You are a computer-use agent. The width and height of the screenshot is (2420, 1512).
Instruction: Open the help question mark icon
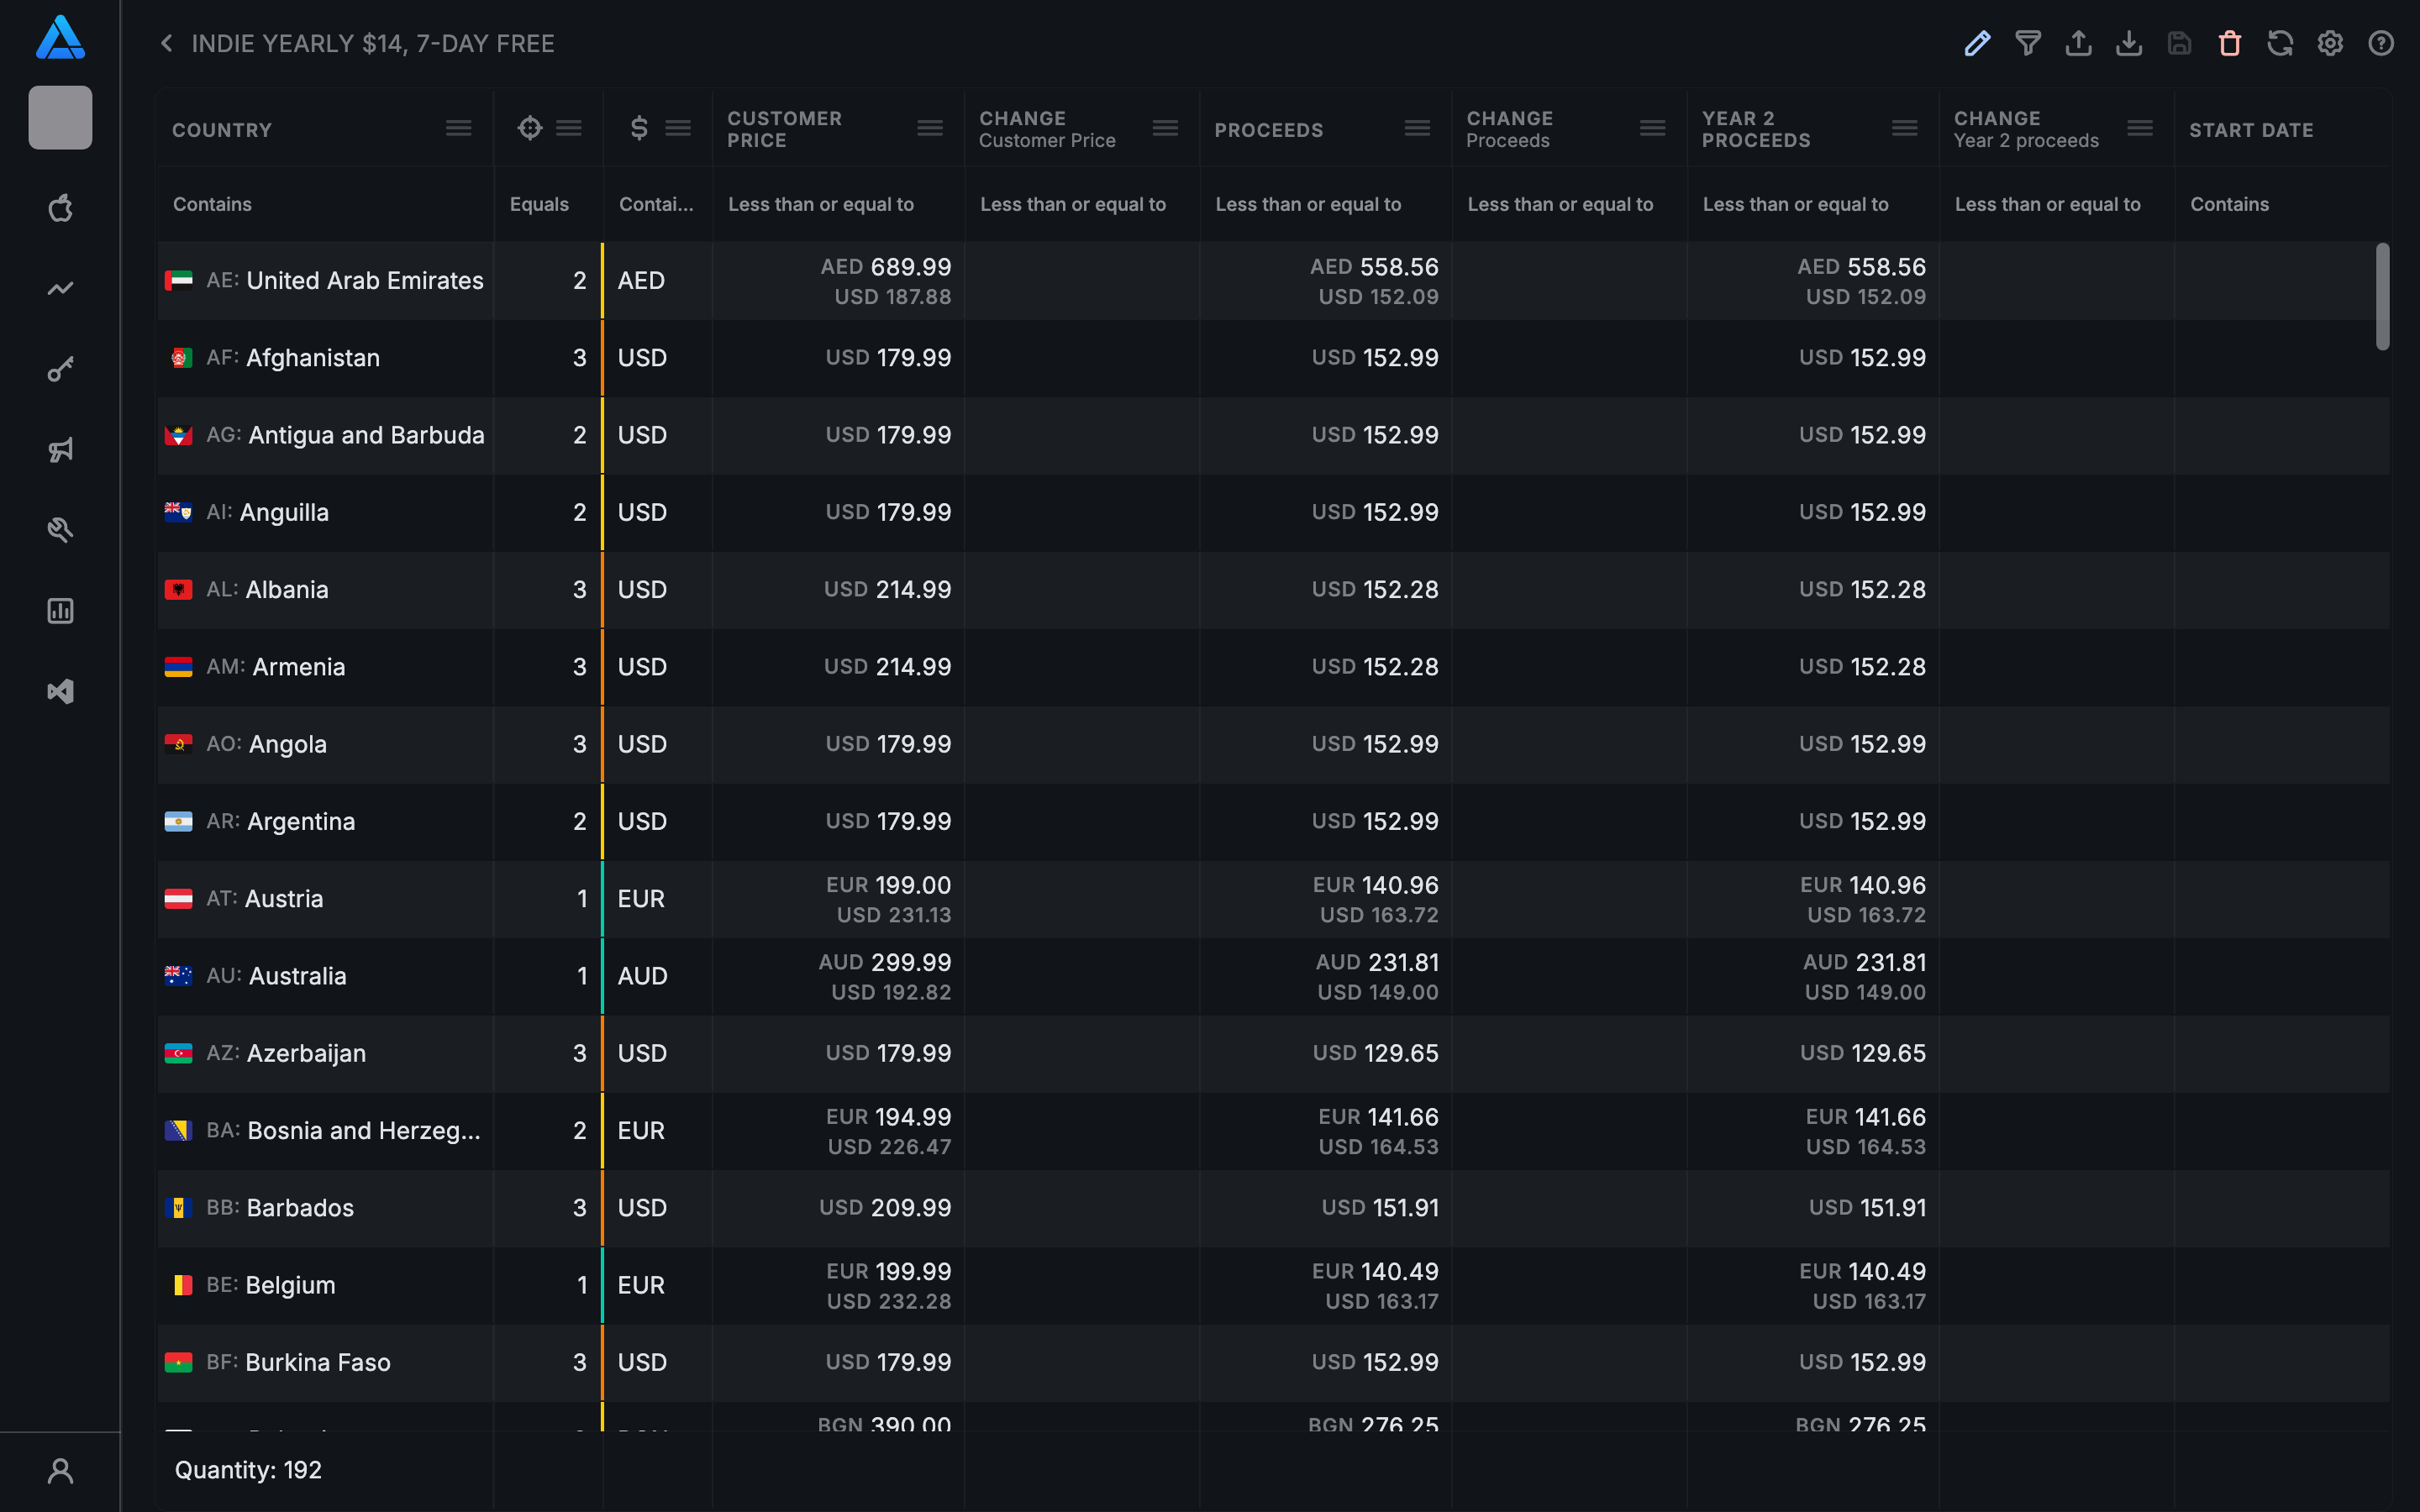tap(2381, 43)
